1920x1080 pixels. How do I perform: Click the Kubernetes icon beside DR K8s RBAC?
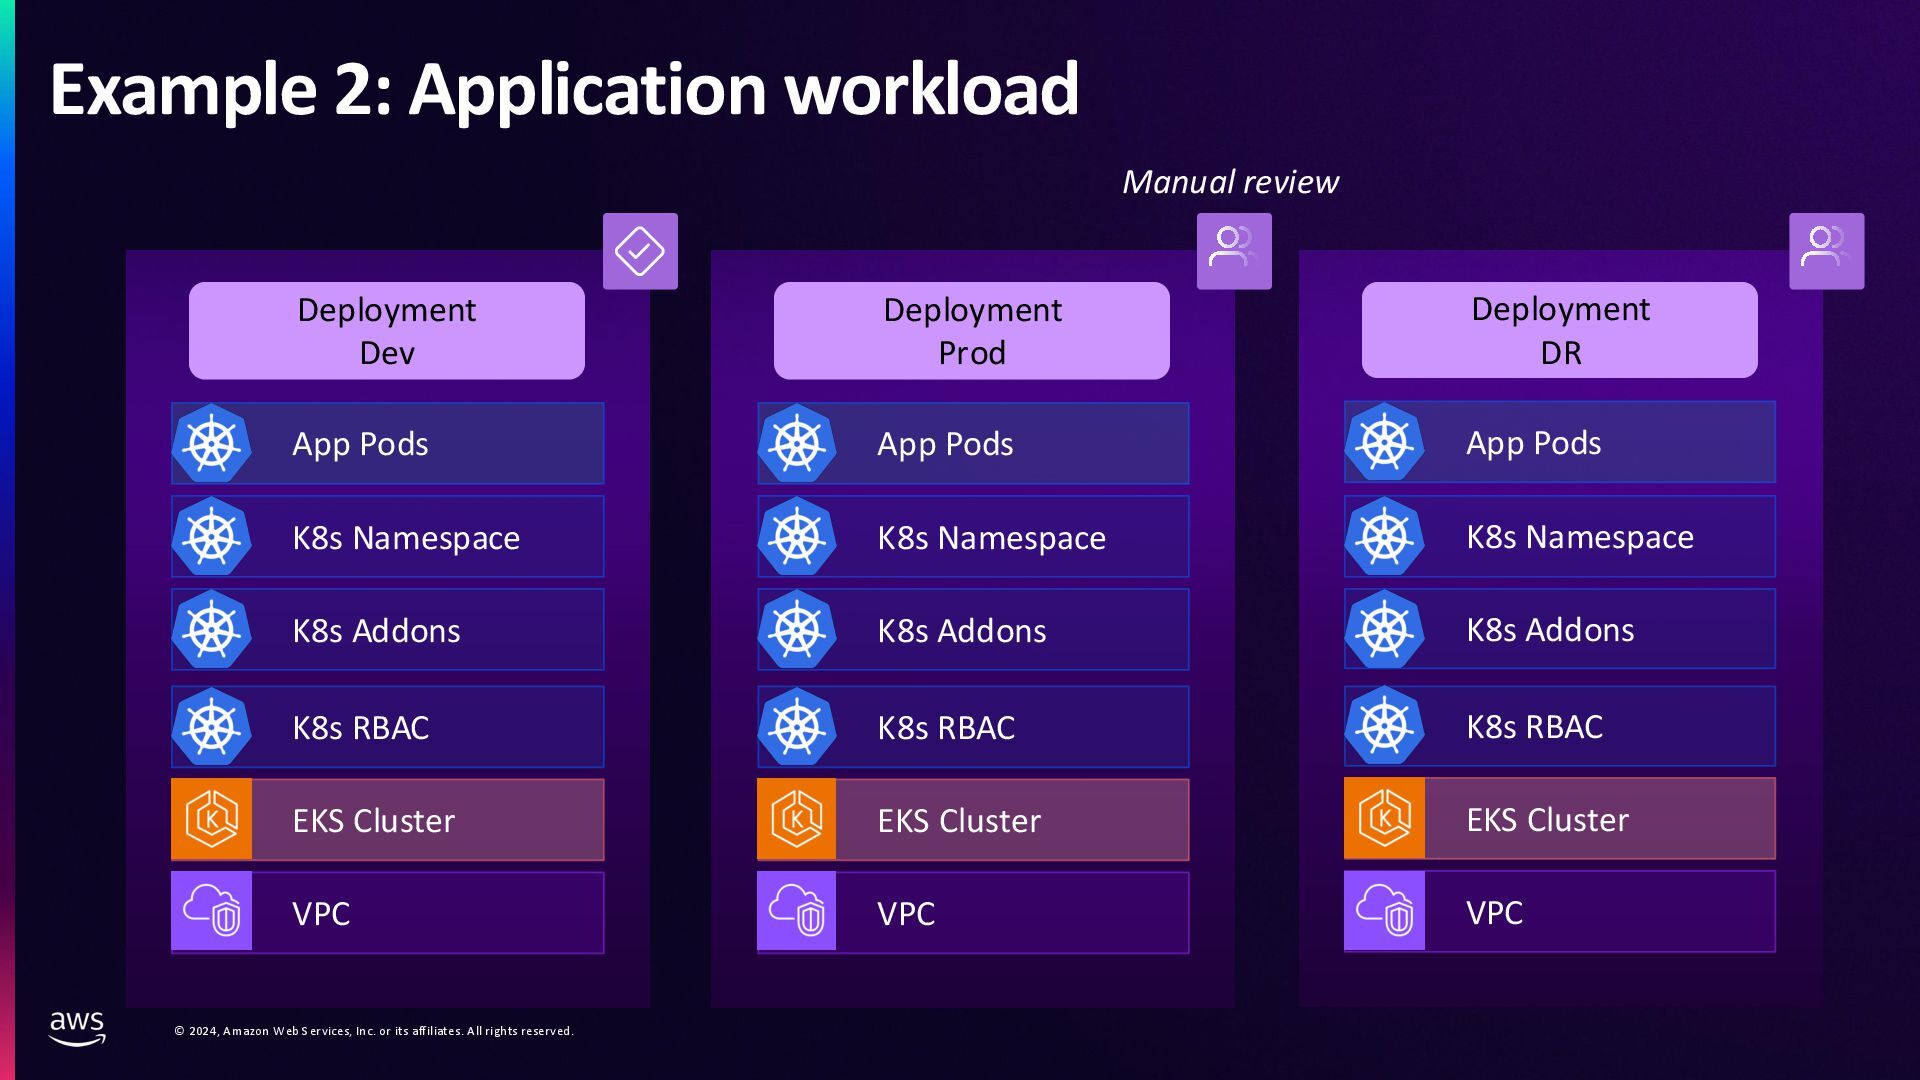click(1385, 725)
